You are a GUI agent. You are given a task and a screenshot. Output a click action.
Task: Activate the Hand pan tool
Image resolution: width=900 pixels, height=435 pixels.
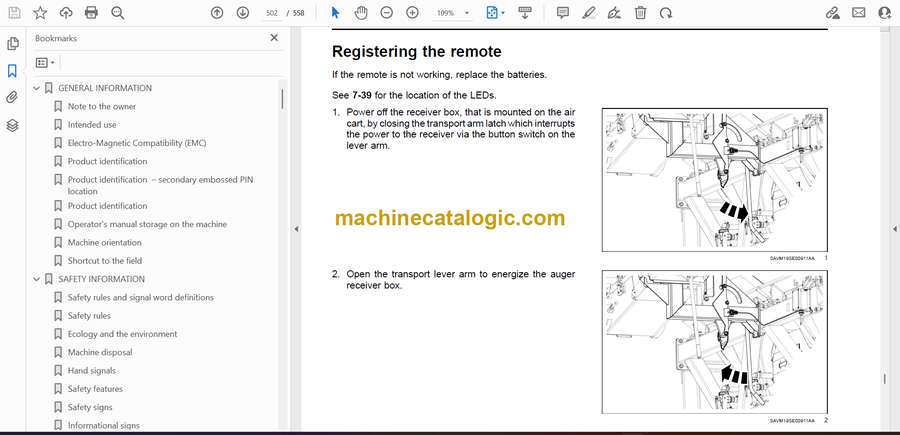(x=361, y=13)
